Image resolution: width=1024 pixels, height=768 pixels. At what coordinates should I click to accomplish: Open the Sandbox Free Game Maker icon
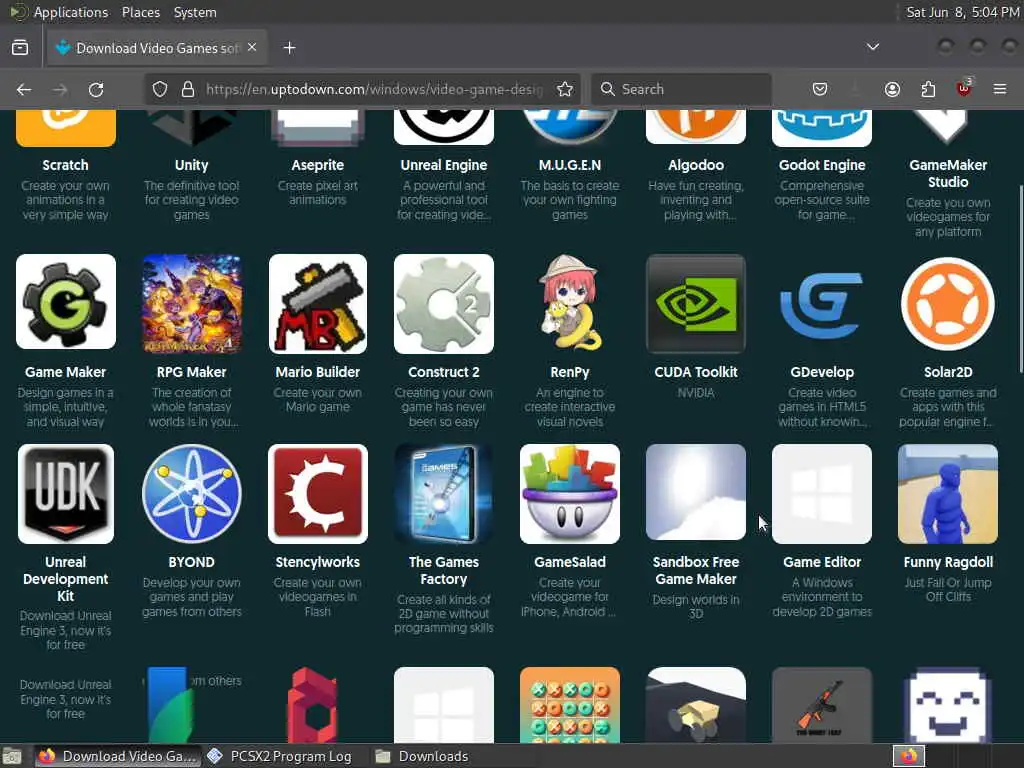point(696,492)
